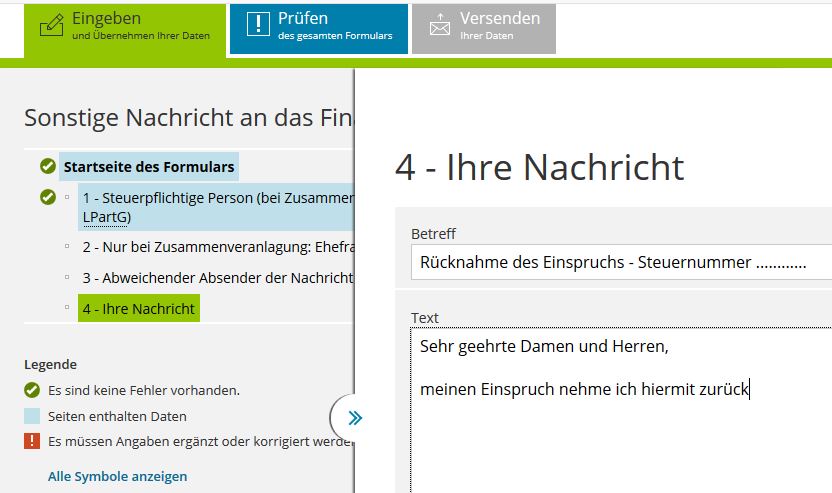Click the green checkmark beside Startseite des Formulars
This screenshot has height=493, width=832.
(47, 166)
